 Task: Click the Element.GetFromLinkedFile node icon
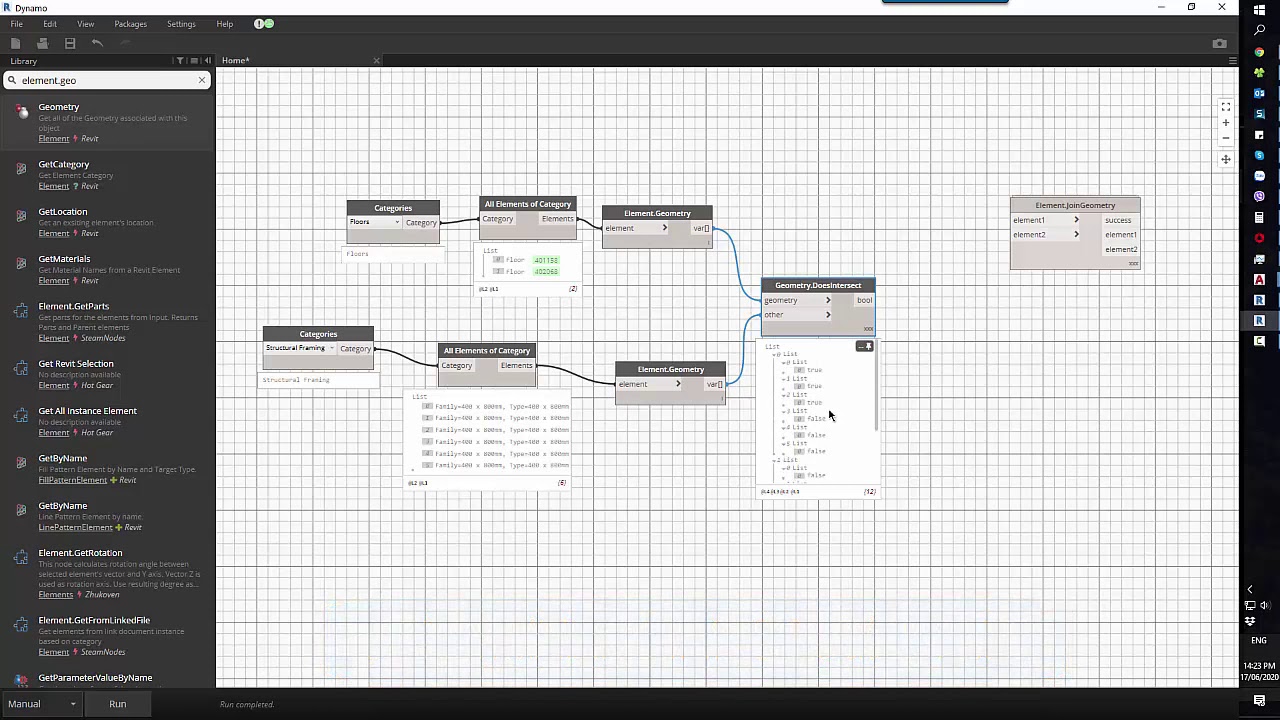[x=21, y=625]
